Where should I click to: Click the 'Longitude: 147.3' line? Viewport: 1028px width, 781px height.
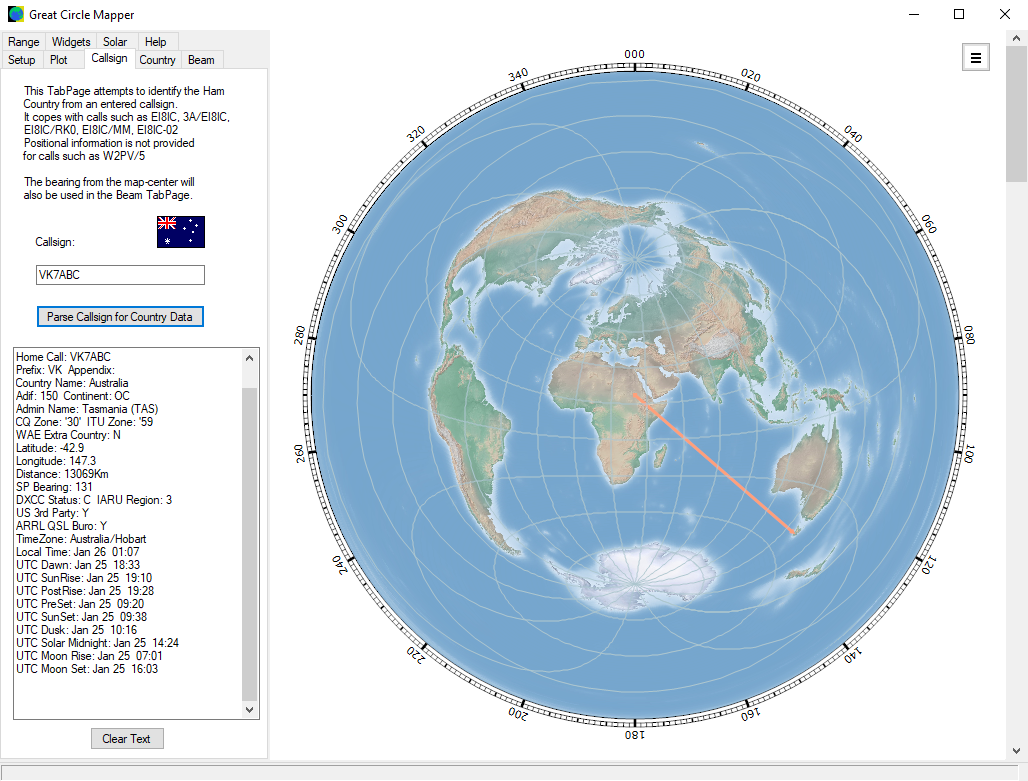pyautogui.click(x=56, y=461)
